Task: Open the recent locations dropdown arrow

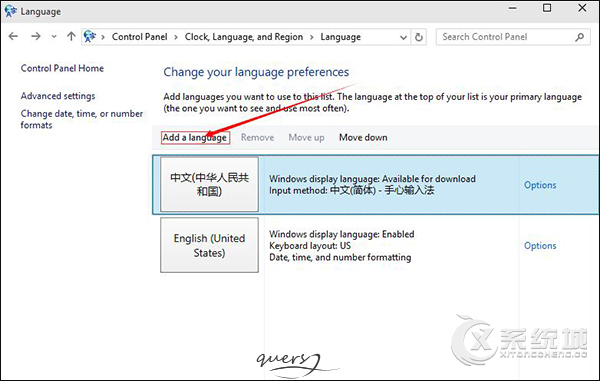Action: click(x=54, y=37)
